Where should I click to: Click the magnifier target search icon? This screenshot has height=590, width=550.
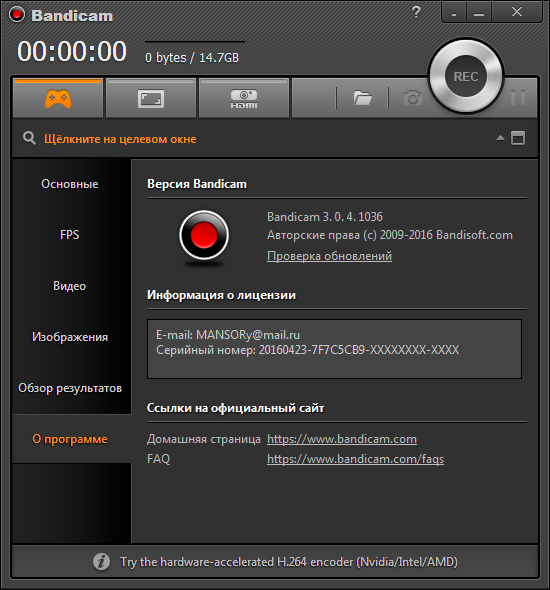(x=29, y=138)
